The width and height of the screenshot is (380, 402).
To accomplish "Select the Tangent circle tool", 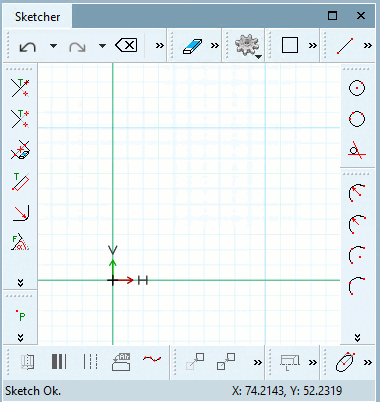I will [357, 150].
